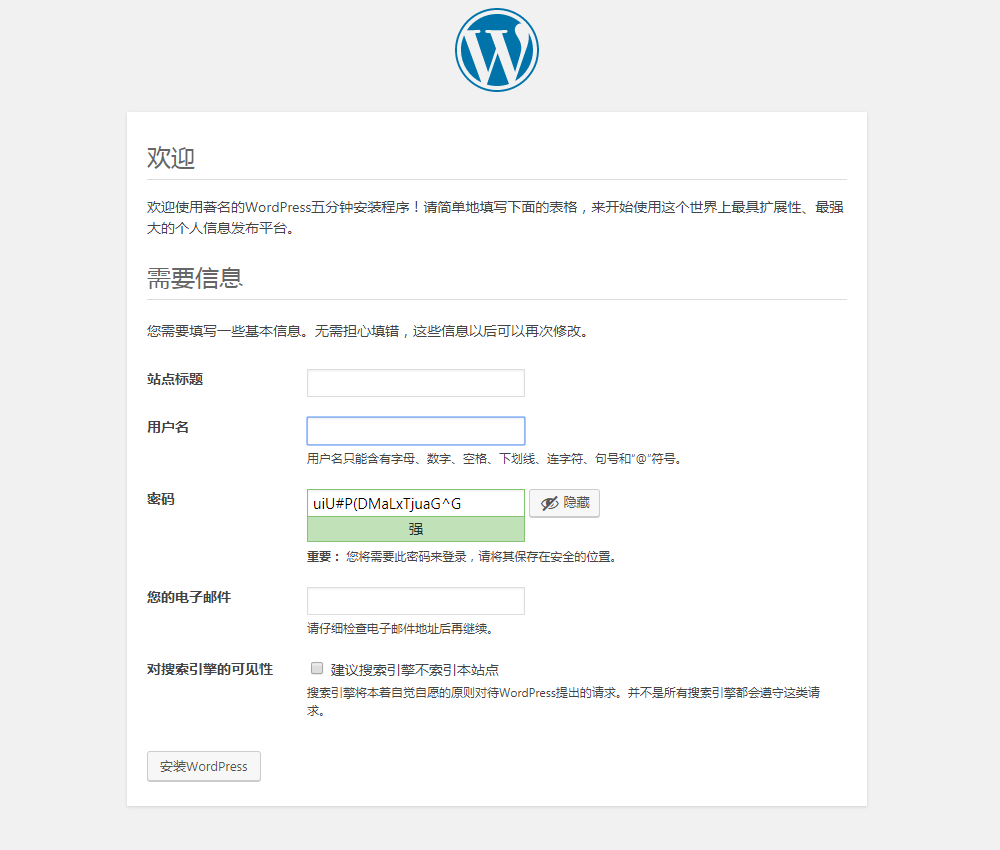Click the 建议搜索引擎不索引本站点 label text
The image size is (1000, 850).
[x=415, y=670]
